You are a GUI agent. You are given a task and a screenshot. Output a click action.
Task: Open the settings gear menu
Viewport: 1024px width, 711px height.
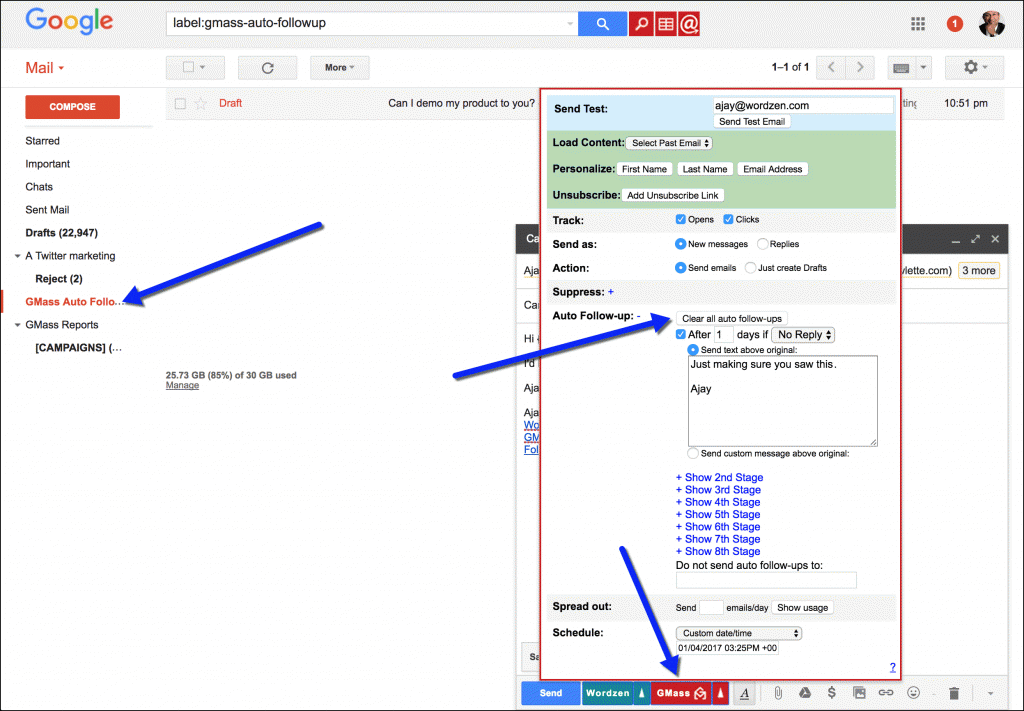click(969, 68)
